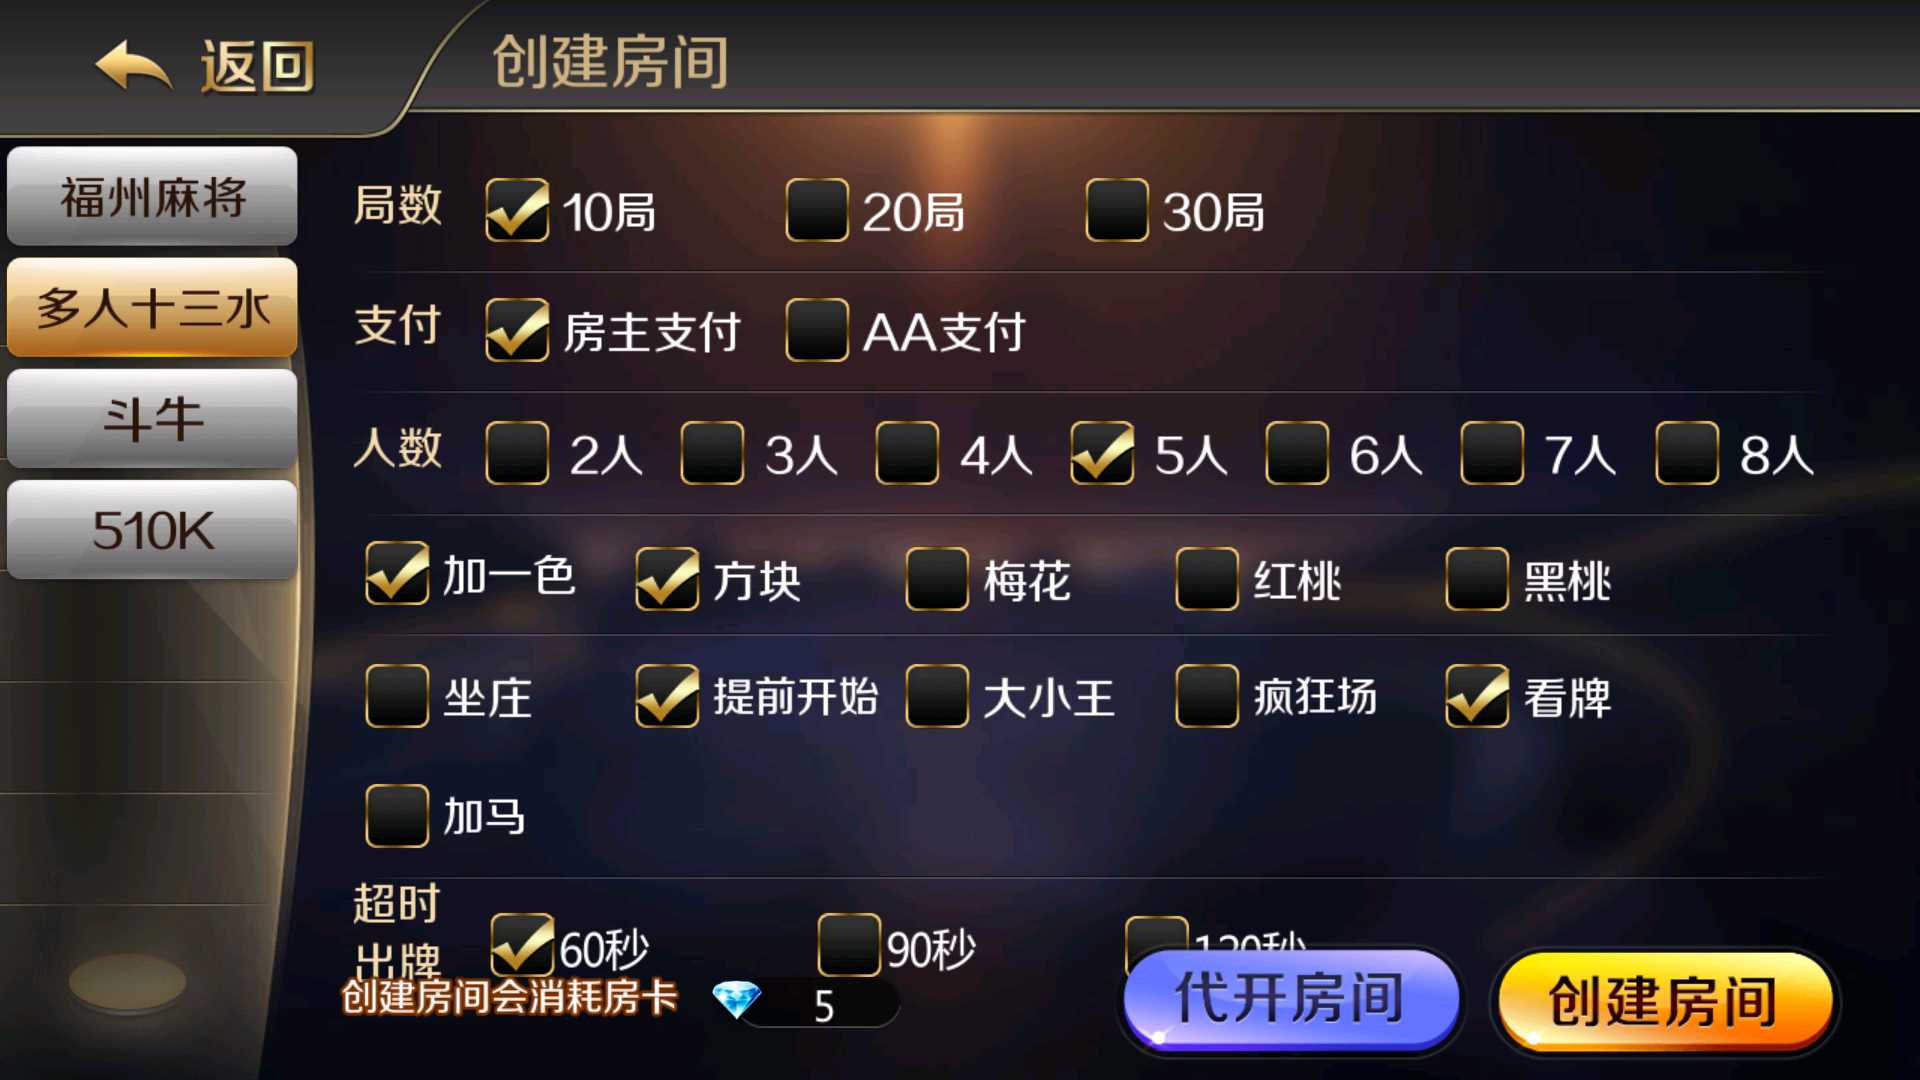
Task: Tap the blue 代开房间 button
Action: pos(1291,998)
